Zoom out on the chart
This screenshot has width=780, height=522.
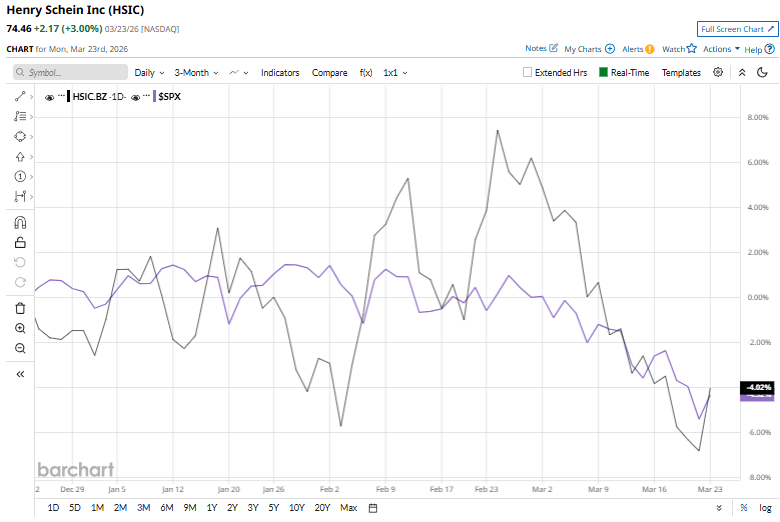click(x=20, y=348)
